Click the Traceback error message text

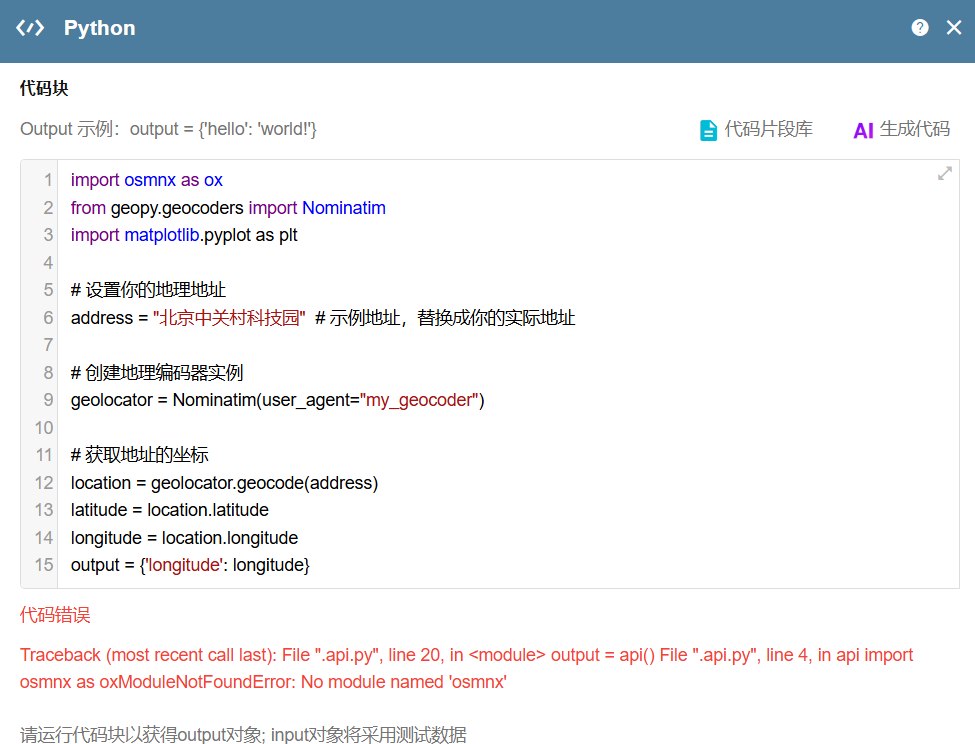466,668
